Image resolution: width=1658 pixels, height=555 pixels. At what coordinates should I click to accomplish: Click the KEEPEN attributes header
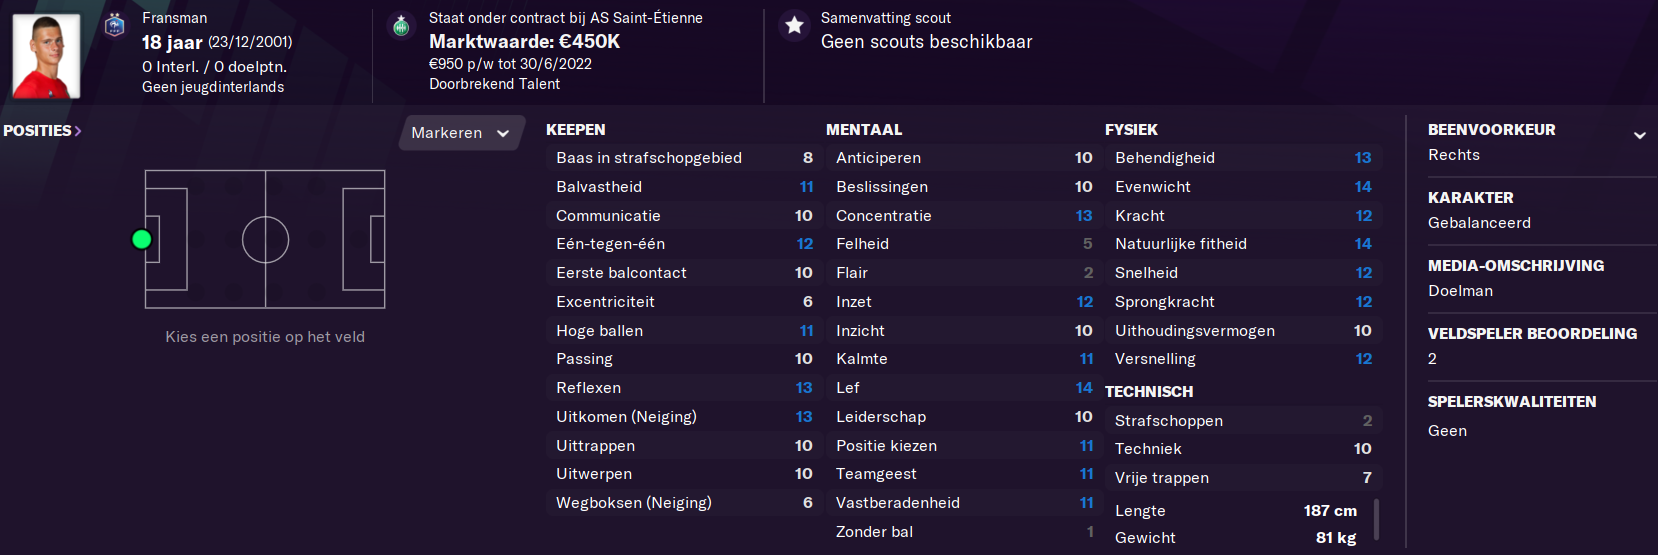[576, 130]
